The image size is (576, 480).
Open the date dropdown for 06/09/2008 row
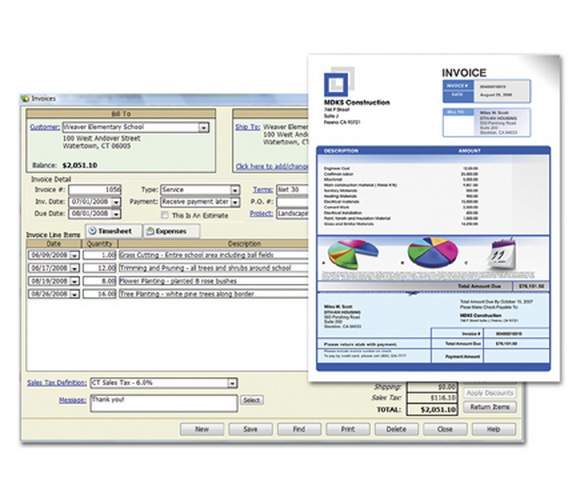coord(74,255)
